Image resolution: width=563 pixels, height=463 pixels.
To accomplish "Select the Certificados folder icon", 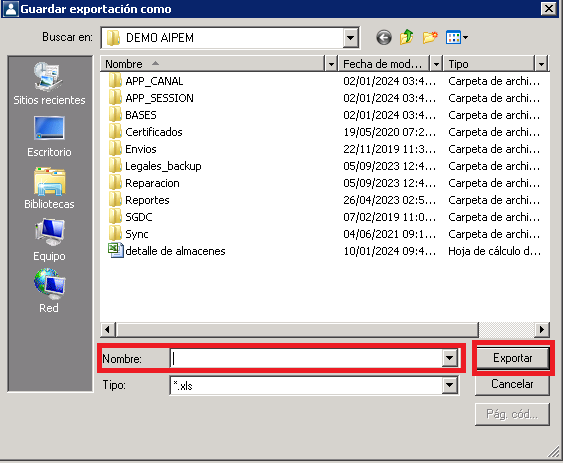I will (x=115, y=131).
